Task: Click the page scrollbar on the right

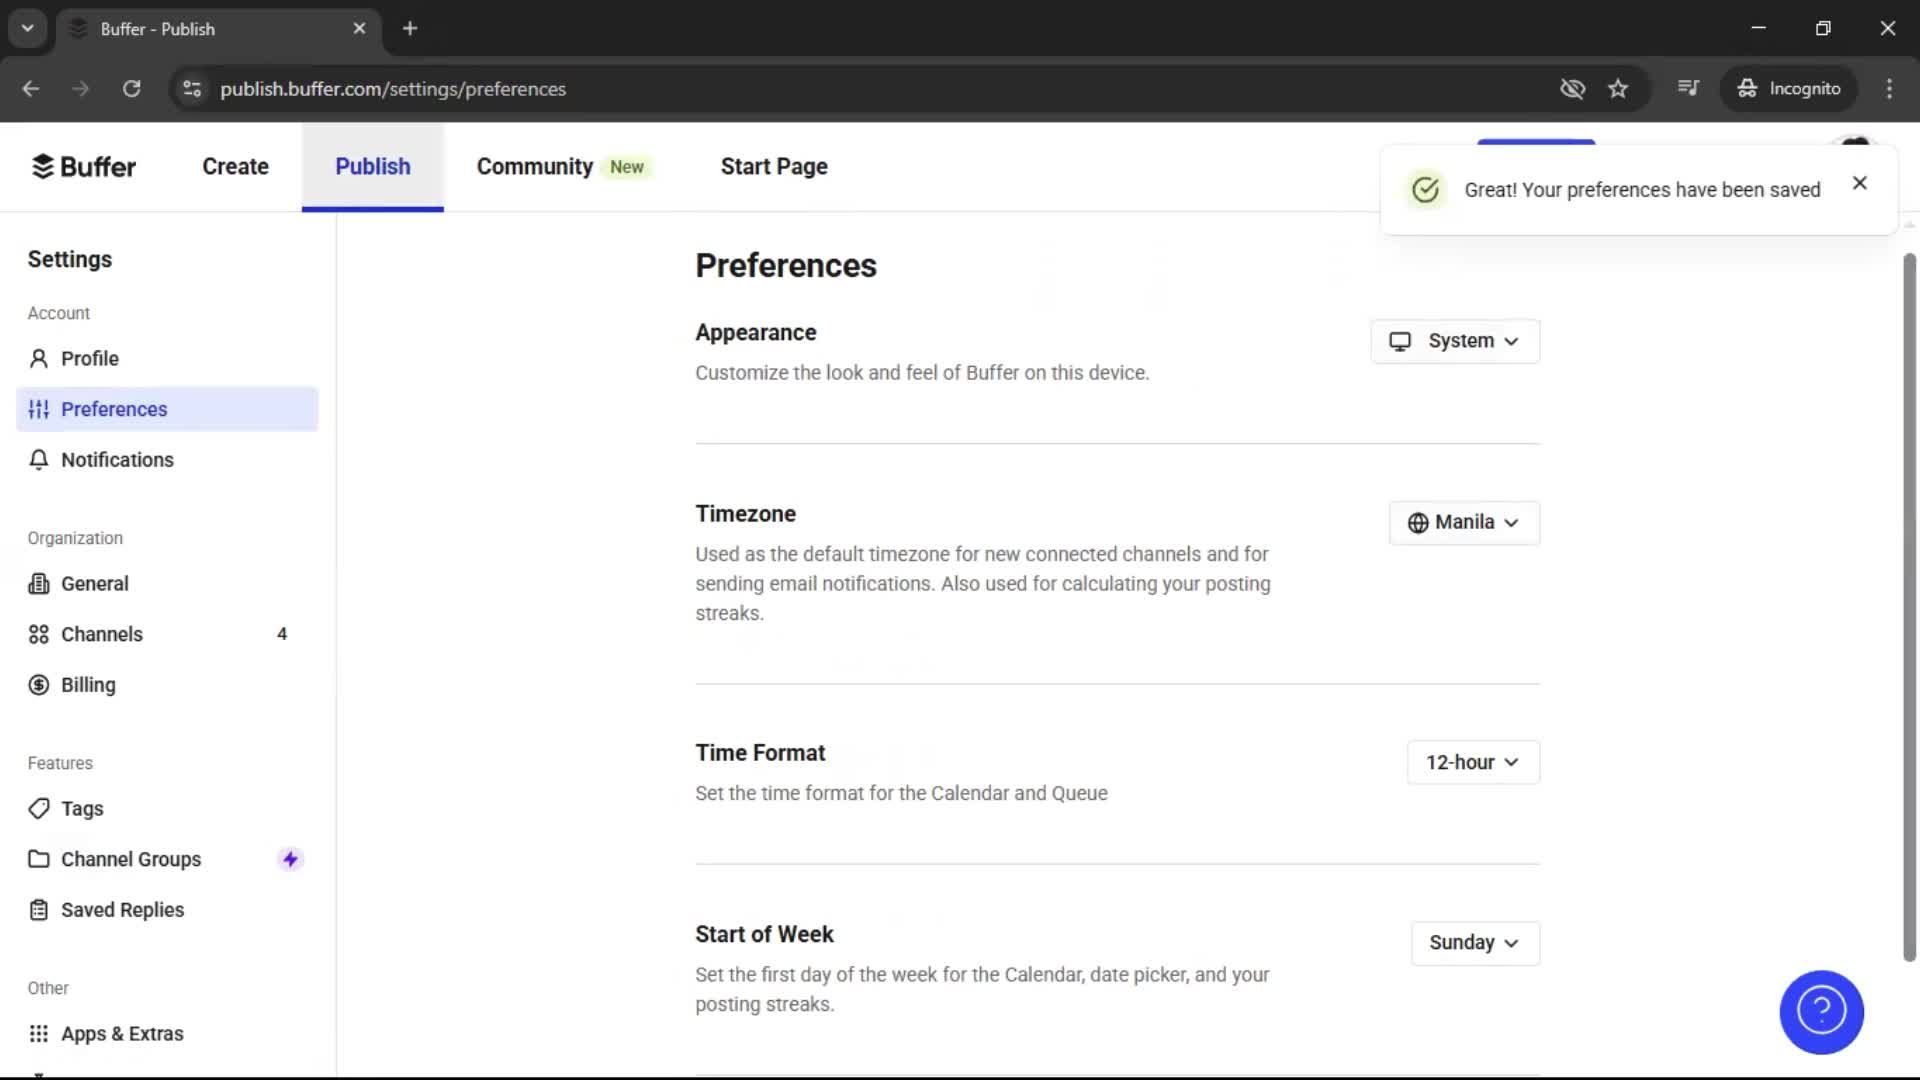Action: coord(1908,600)
